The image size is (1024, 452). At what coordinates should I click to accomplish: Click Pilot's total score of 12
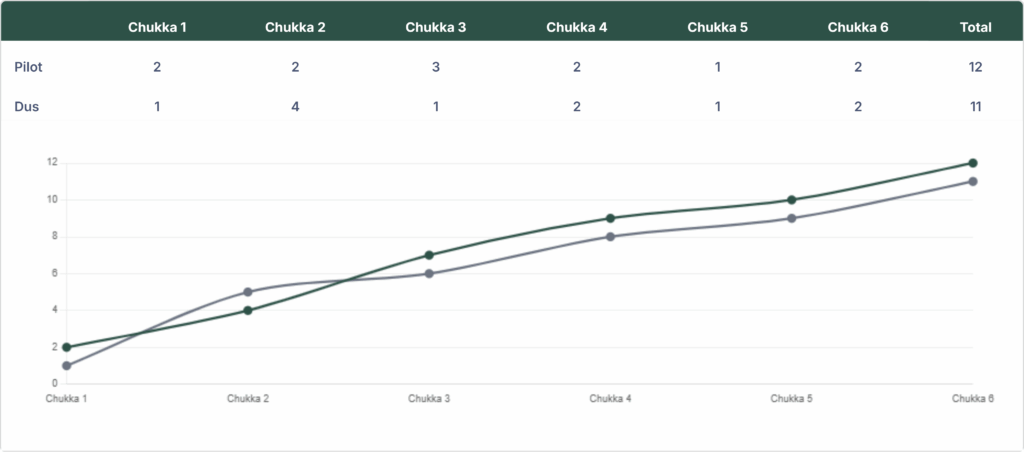(x=975, y=67)
